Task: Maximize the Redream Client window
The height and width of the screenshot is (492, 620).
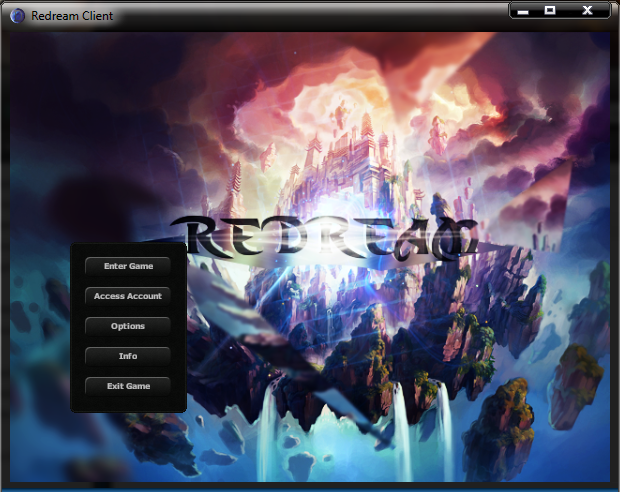Action: [x=550, y=10]
